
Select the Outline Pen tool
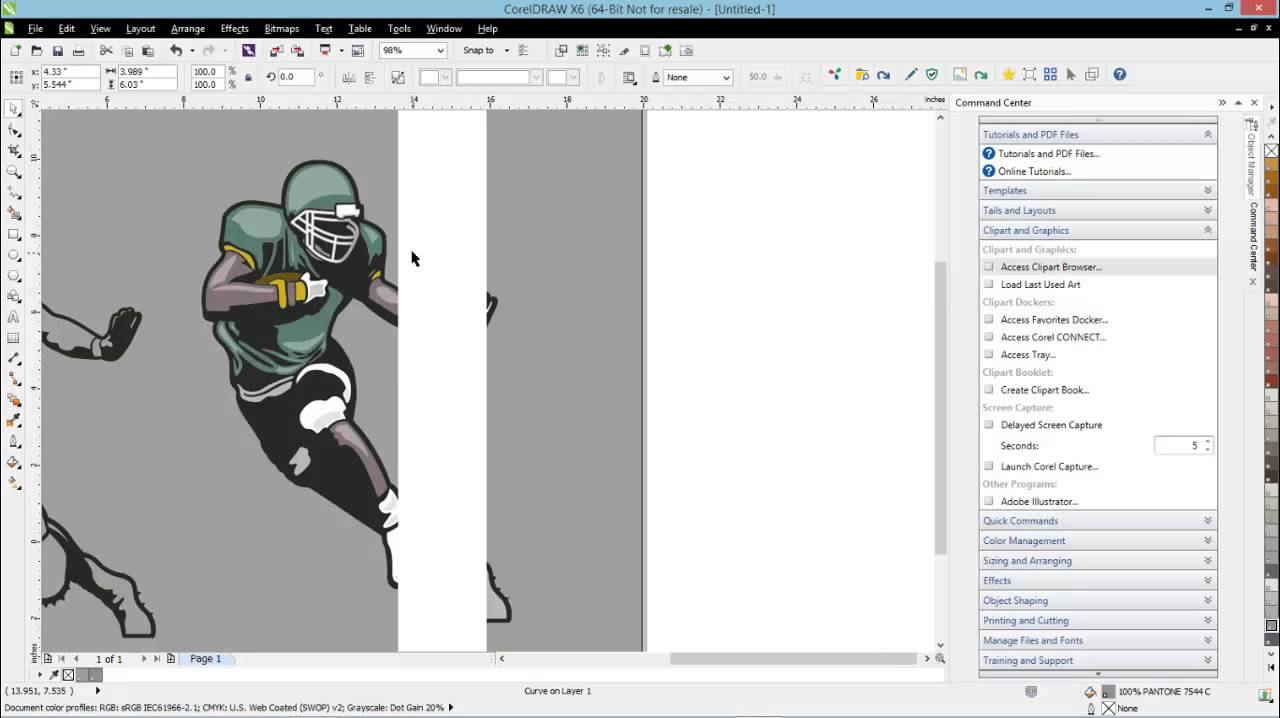click(x=14, y=441)
